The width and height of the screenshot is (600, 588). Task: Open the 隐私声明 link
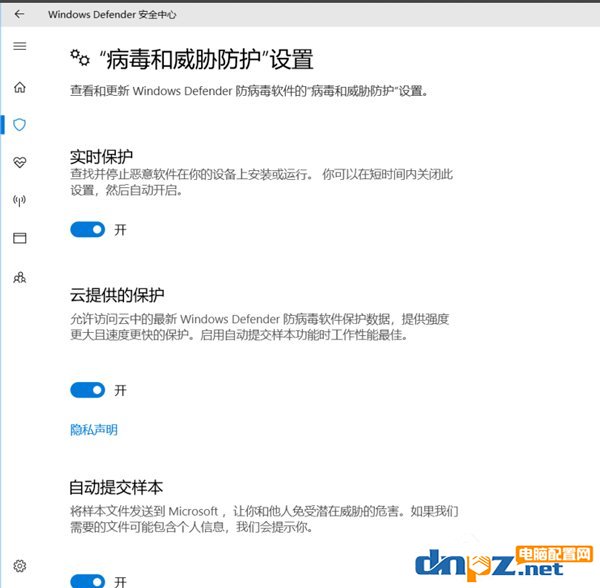94,430
